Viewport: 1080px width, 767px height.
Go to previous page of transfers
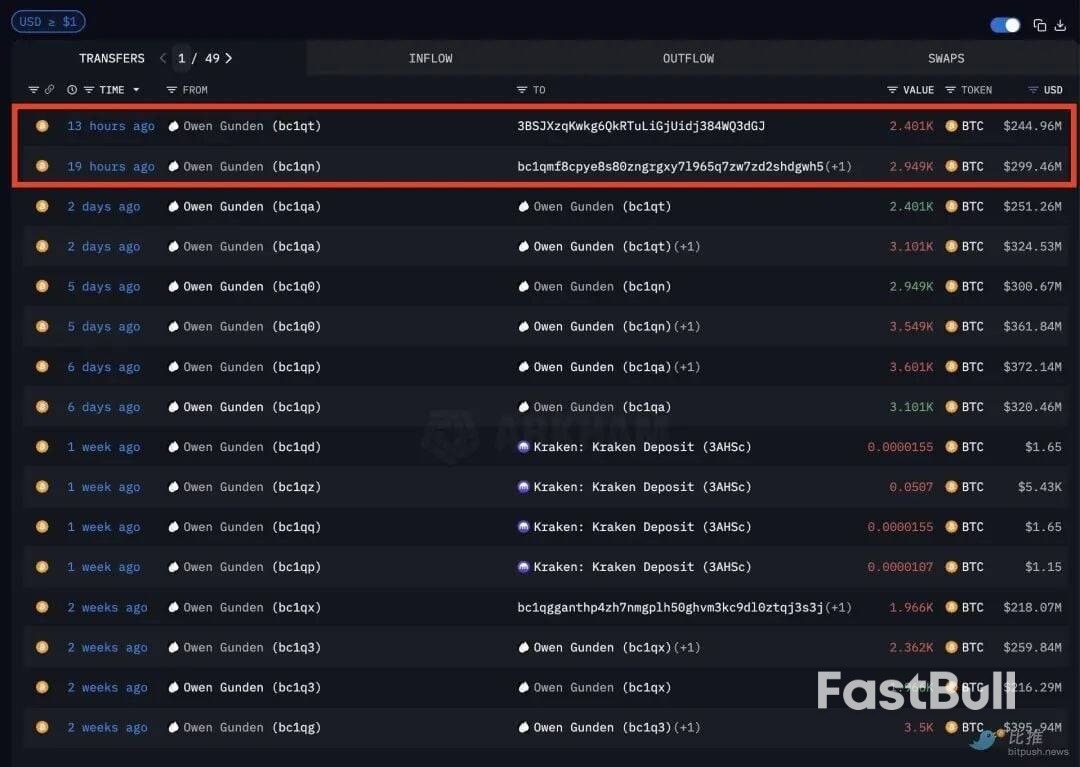[163, 58]
